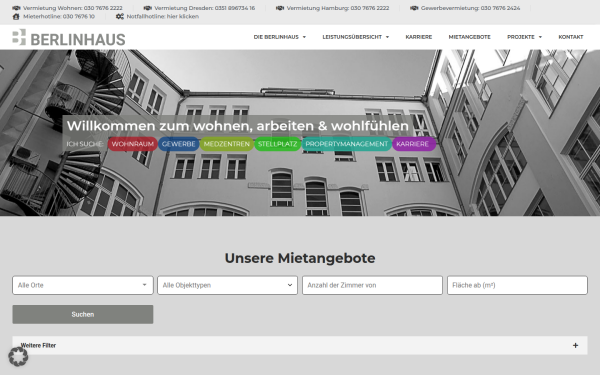Call Gewerbevermietung phone number link

[470, 8]
